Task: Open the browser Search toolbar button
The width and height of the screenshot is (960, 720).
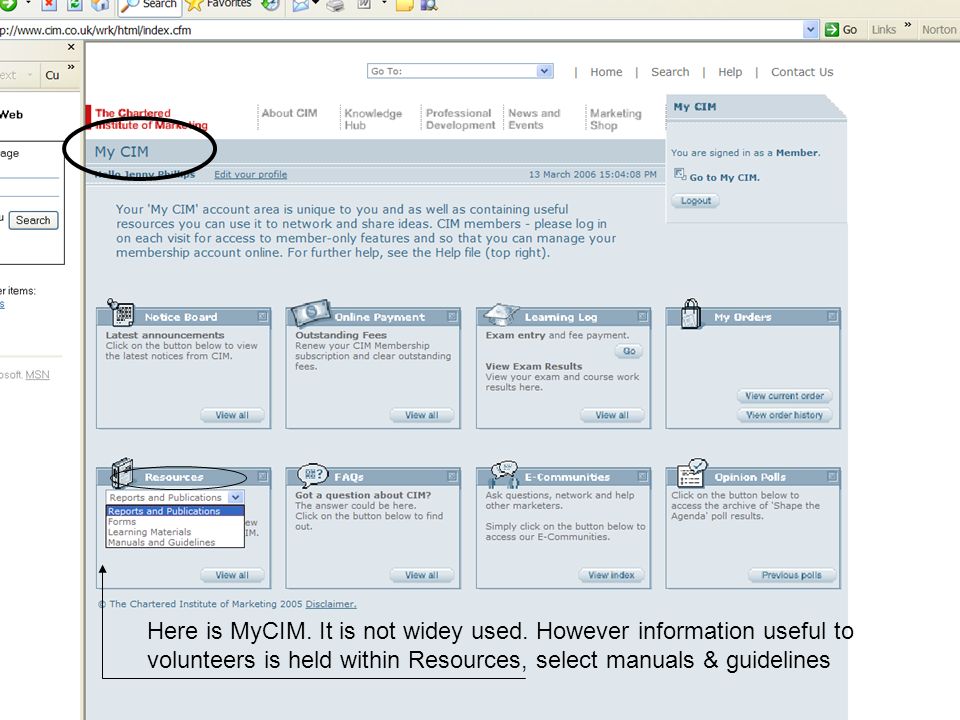Action: click(x=149, y=5)
